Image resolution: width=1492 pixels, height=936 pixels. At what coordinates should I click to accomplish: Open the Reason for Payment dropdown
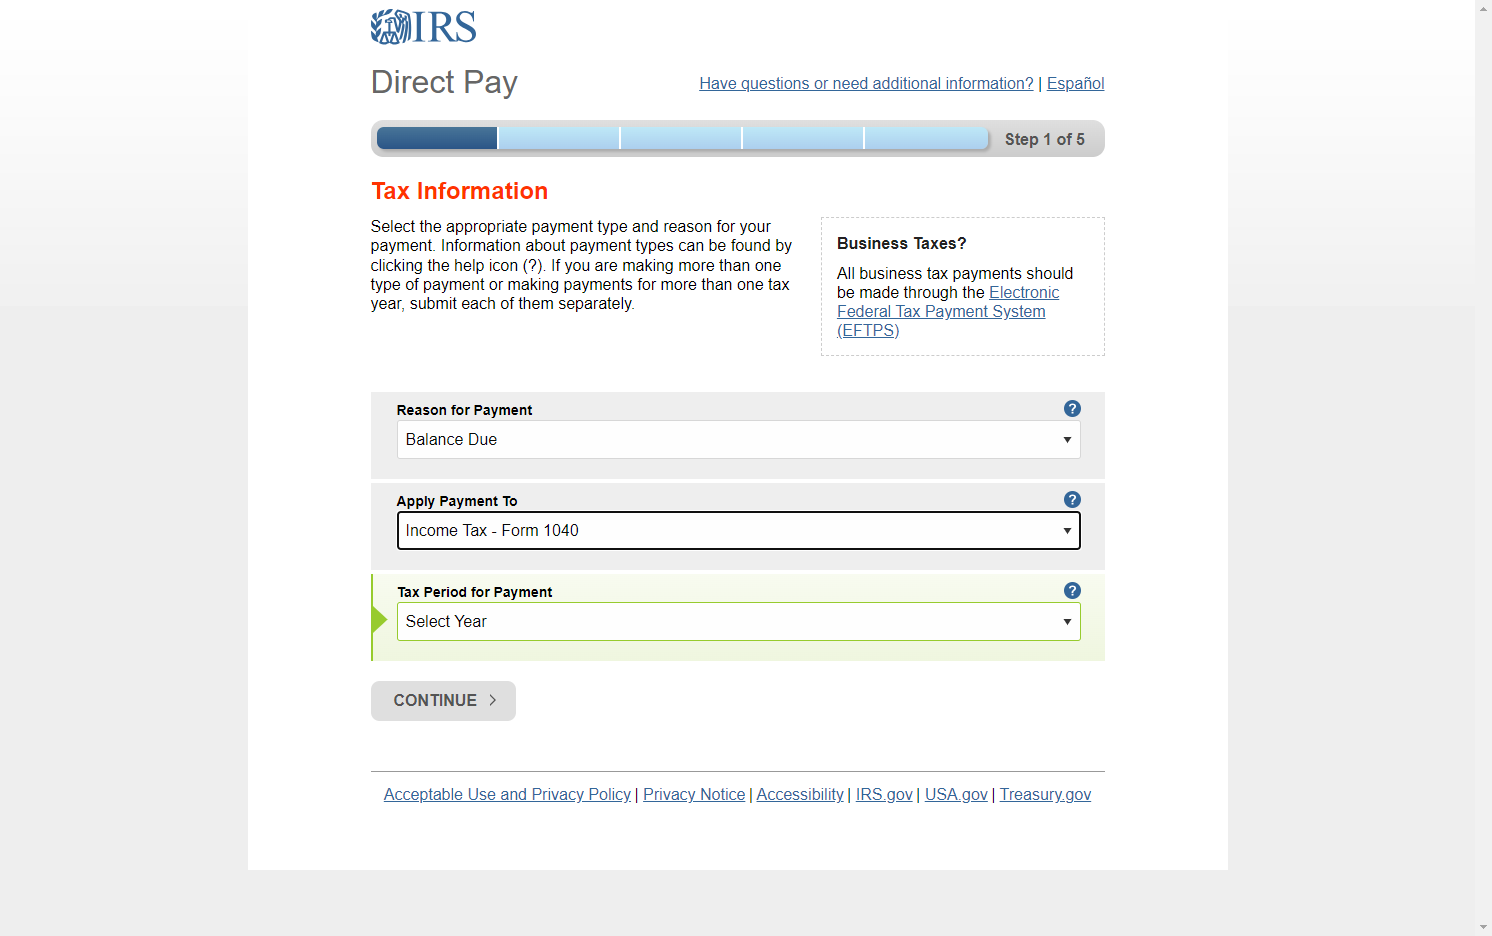coord(738,440)
